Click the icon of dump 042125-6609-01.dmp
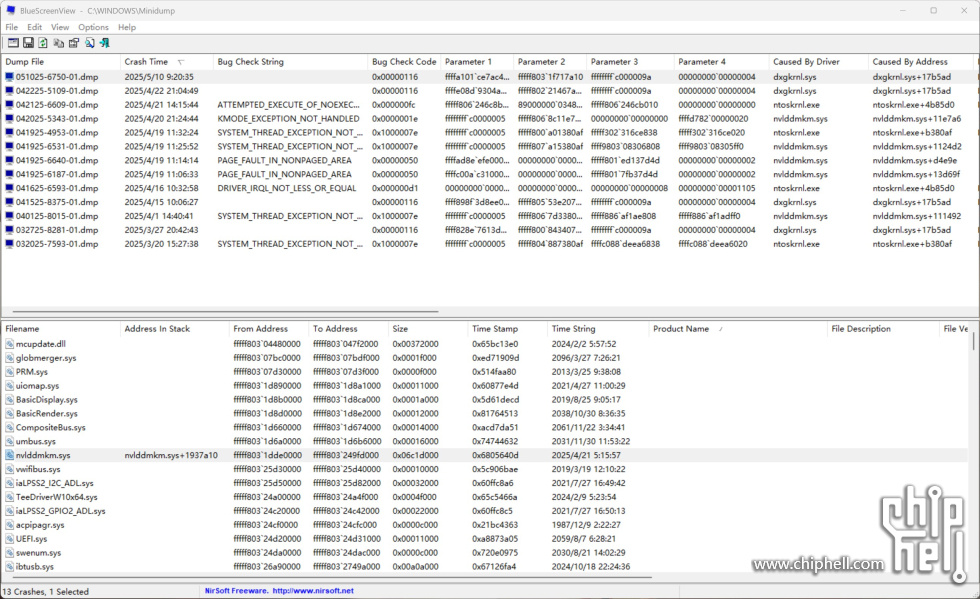This screenshot has height=599, width=980. coord(9,104)
